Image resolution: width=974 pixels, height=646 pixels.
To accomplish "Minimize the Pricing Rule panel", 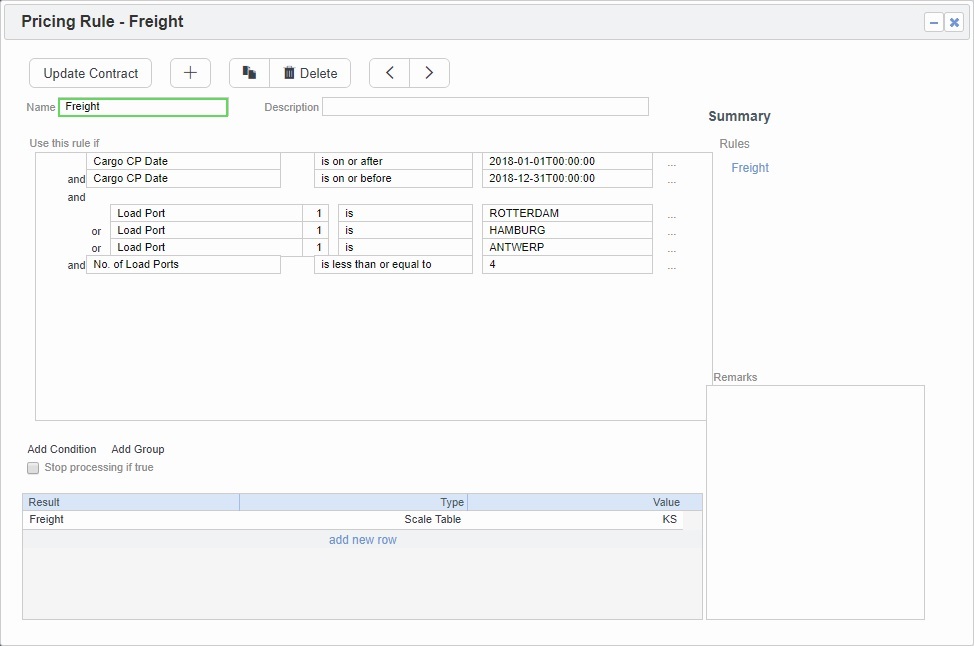I will pyautogui.click(x=934, y=22).
